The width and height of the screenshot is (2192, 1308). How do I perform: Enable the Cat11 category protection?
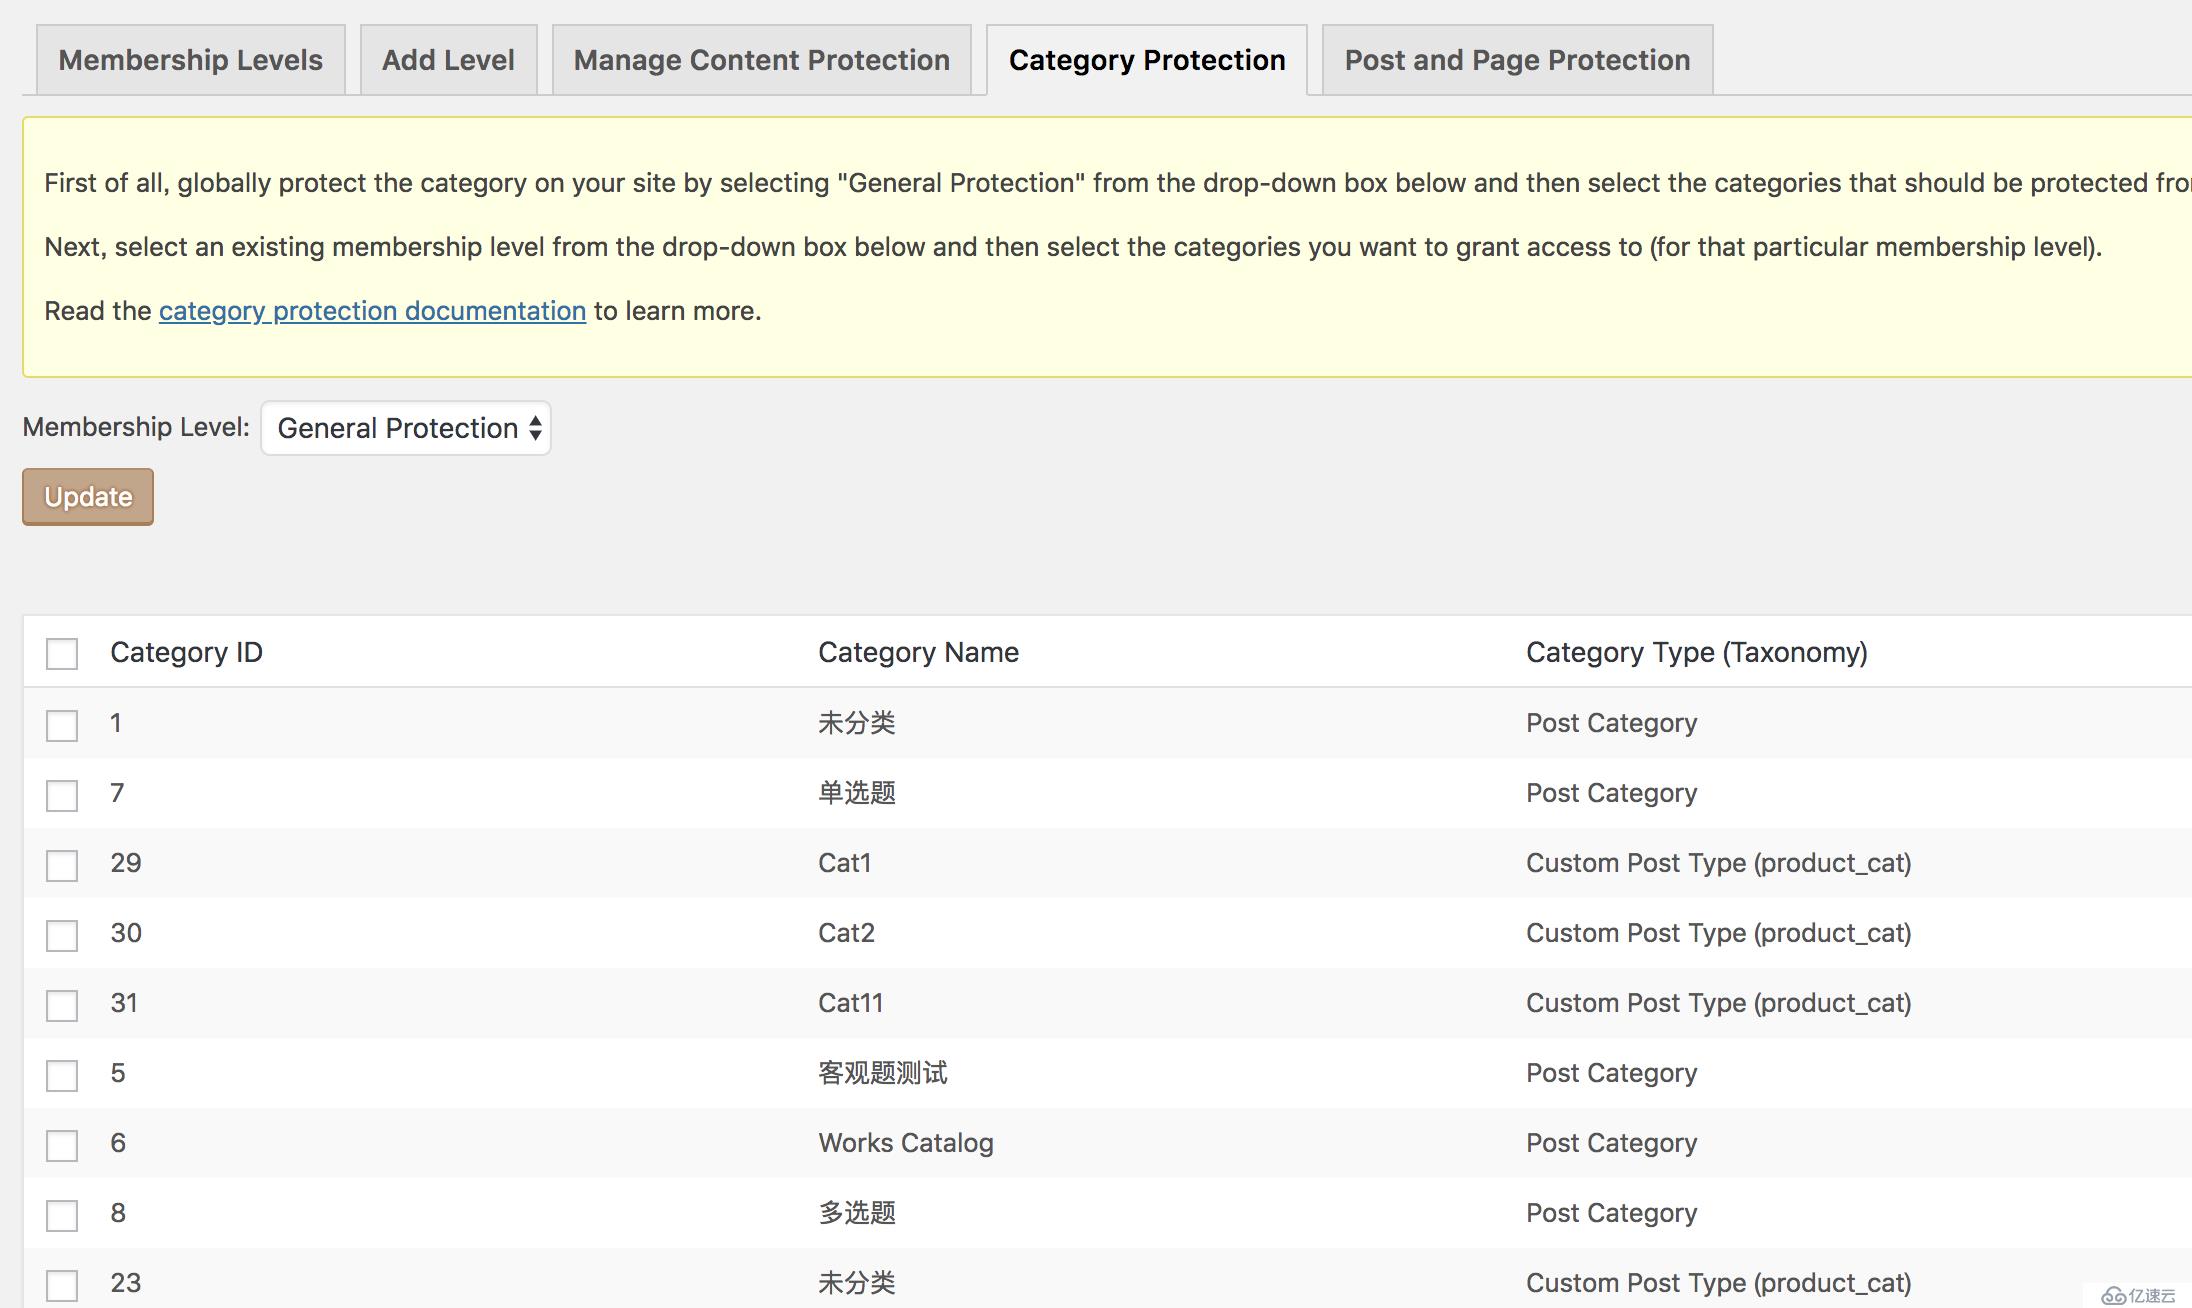[62, 1003]
